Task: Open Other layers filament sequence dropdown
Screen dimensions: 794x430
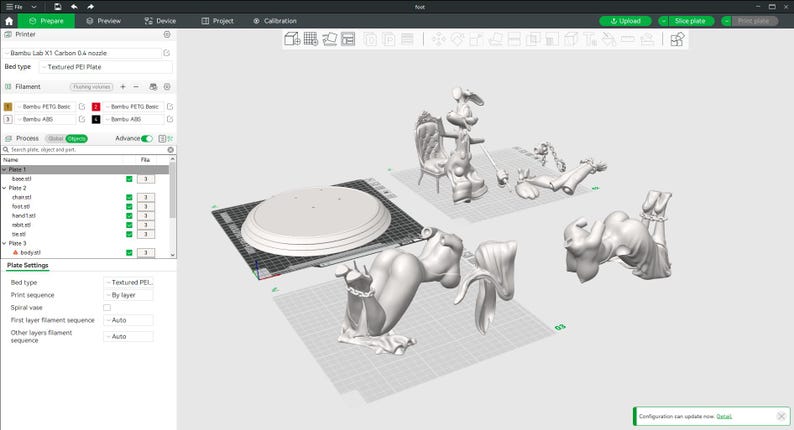Action: 128,336
